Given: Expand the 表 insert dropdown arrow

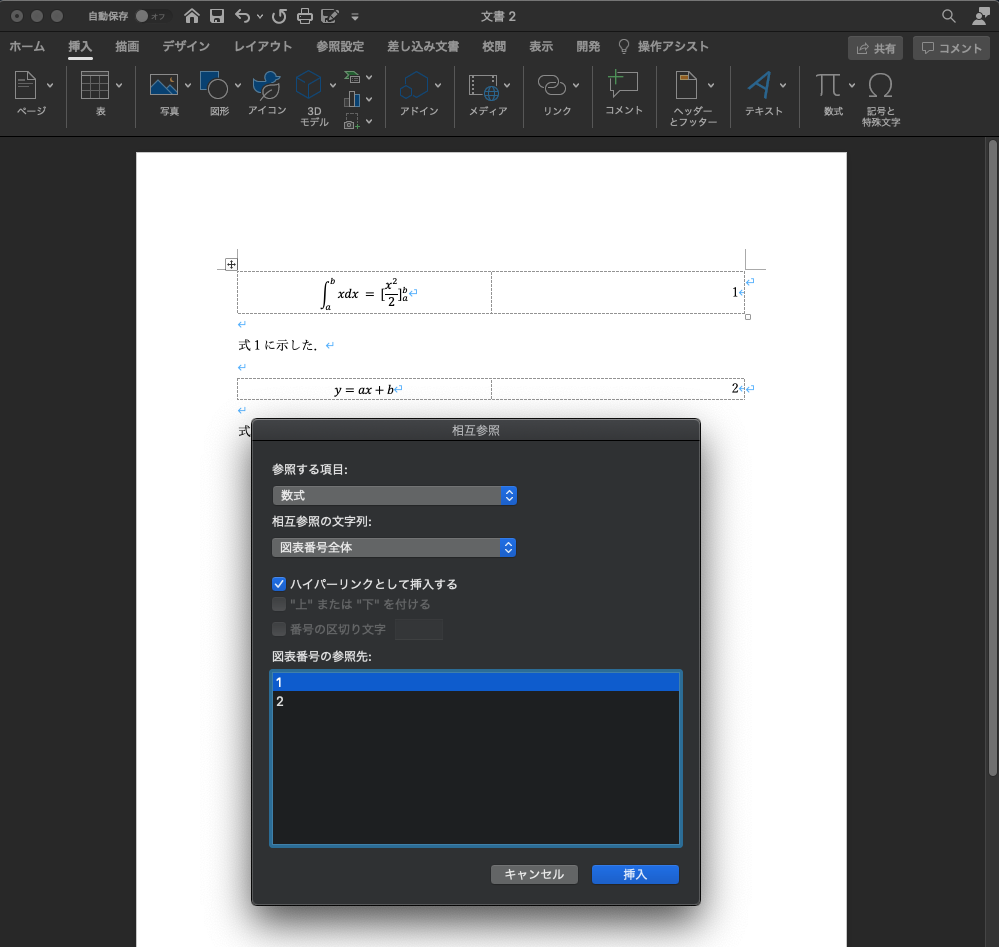Looking at the screenshot, I should tap(119, 86).
